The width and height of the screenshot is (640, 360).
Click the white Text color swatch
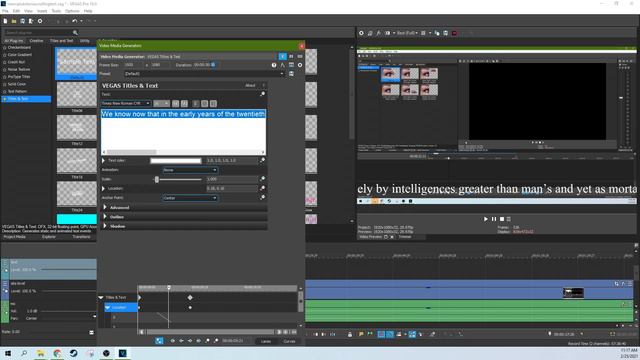pyautogui.click(x=176, y=161)
